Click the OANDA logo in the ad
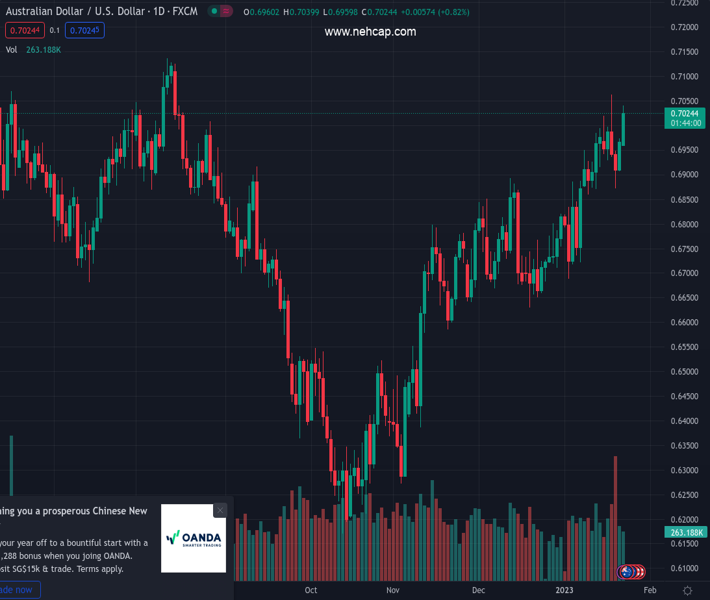This screenshot has width=710, height=600. pos(194,538)
